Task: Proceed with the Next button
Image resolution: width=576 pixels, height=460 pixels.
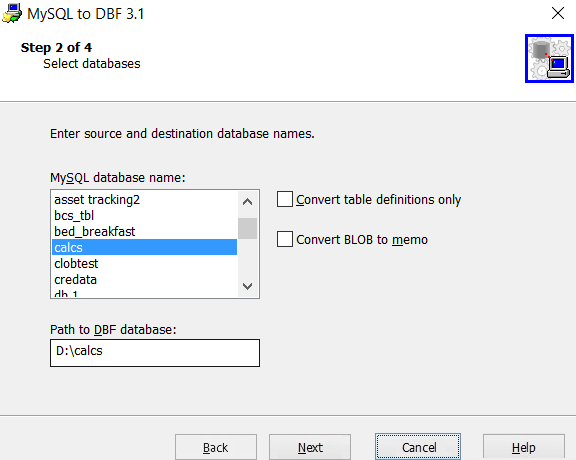Action: [x=310, y=447]
